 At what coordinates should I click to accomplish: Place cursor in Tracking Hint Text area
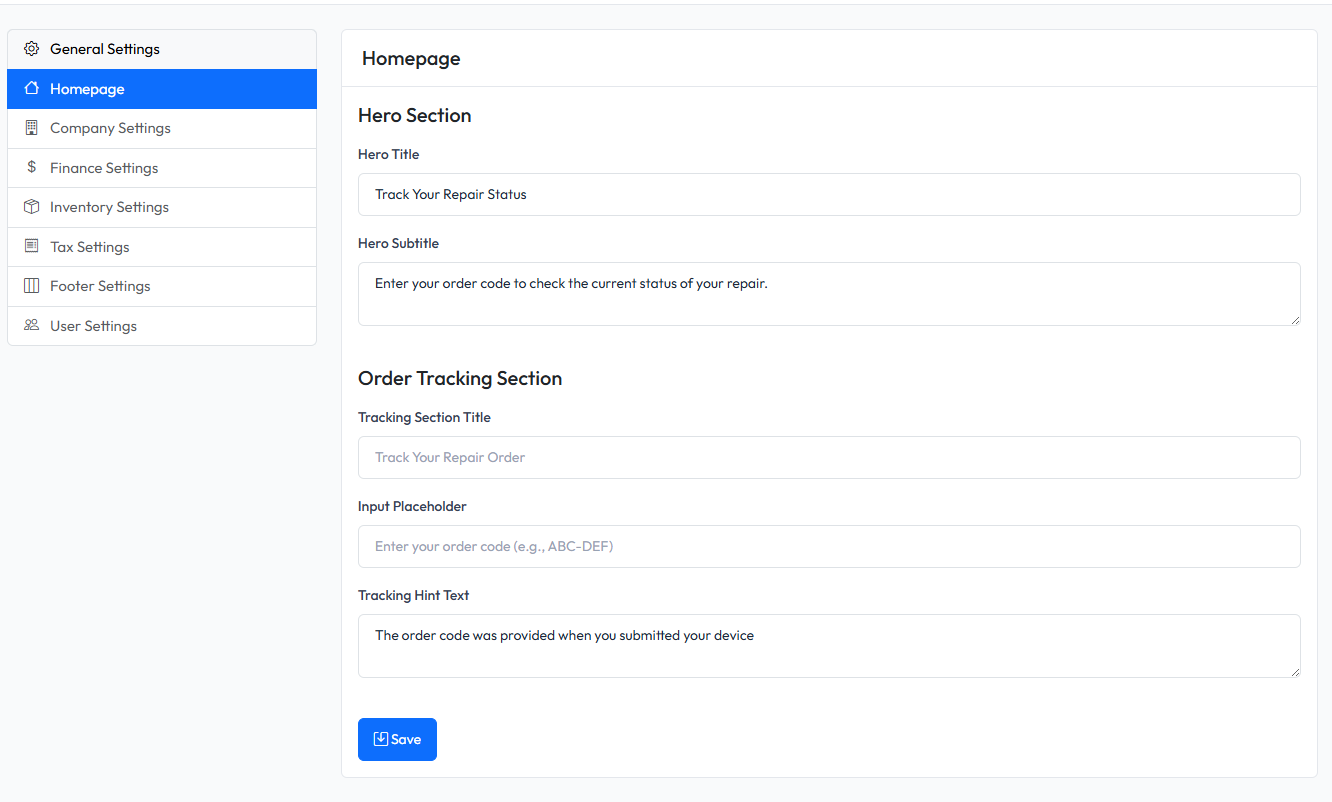pyautogui.click(x=828, y=645)
